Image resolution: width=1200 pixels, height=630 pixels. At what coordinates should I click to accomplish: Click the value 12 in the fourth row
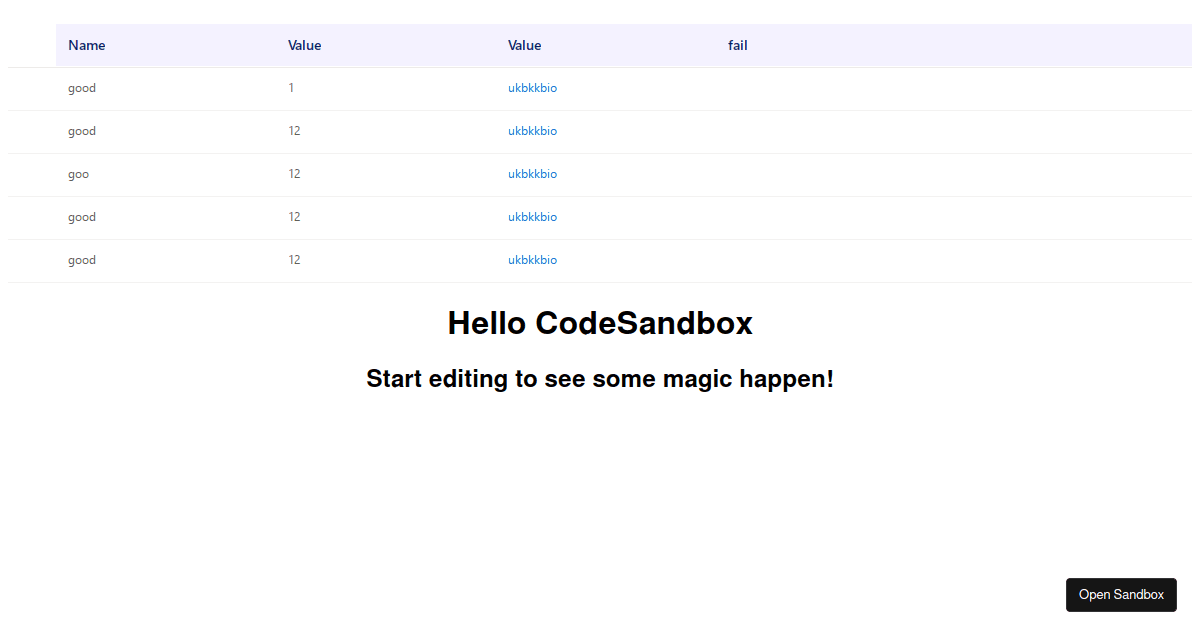click(x=294, y=217)
